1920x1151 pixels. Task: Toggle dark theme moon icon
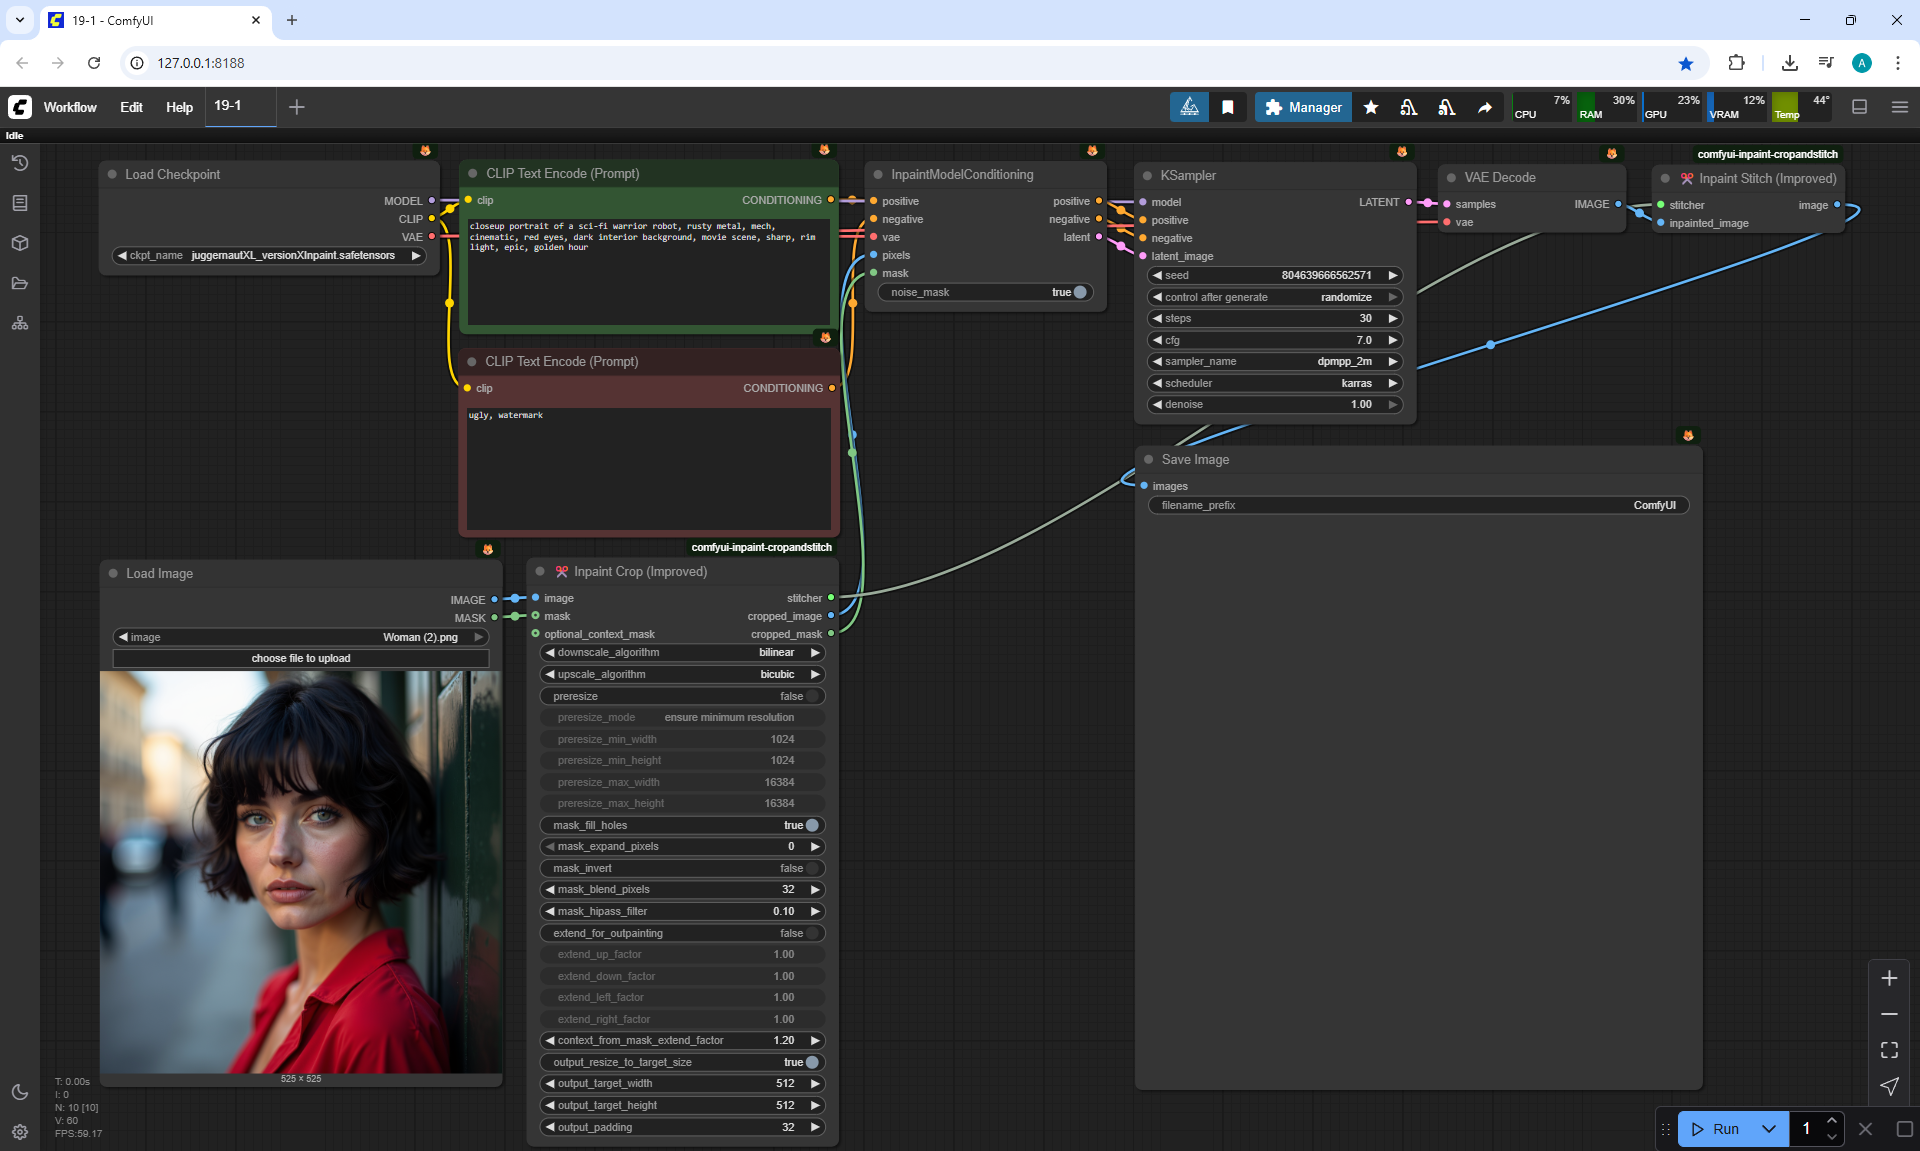pyautogui.click(x=20, y=1092)
